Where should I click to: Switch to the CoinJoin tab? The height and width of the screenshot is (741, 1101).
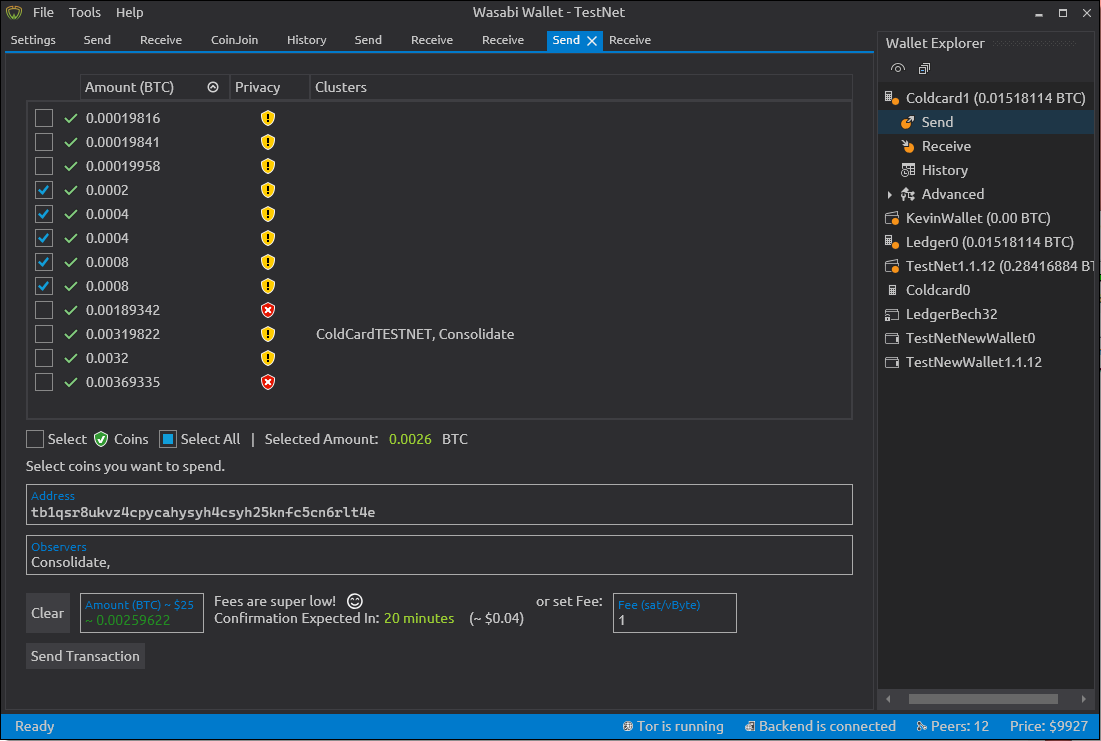[235, 40]
